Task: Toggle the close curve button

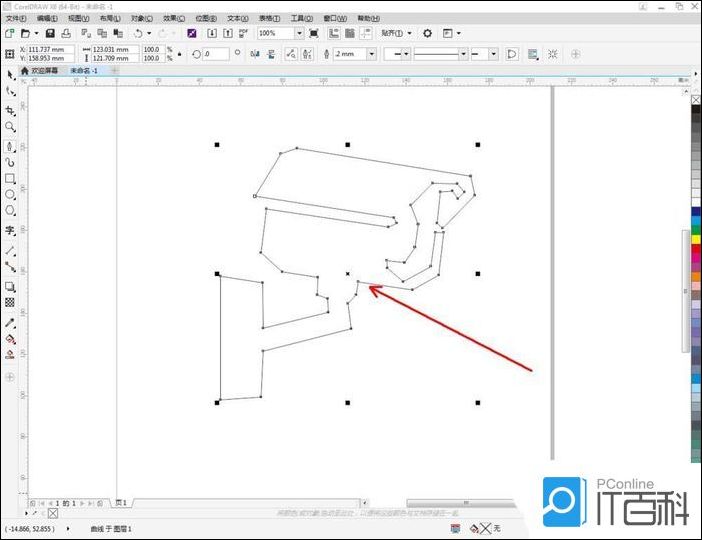Action: point(511,54)
